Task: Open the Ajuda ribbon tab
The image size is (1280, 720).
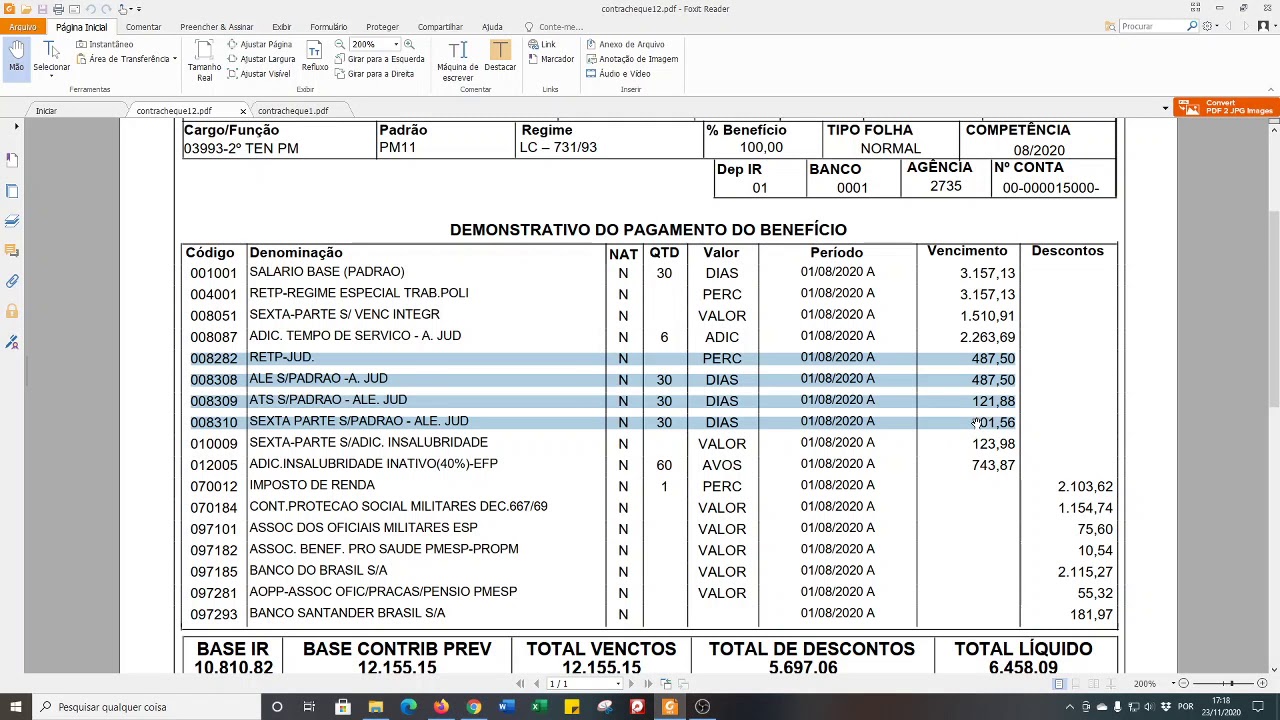Action: [x=492, y=27]
